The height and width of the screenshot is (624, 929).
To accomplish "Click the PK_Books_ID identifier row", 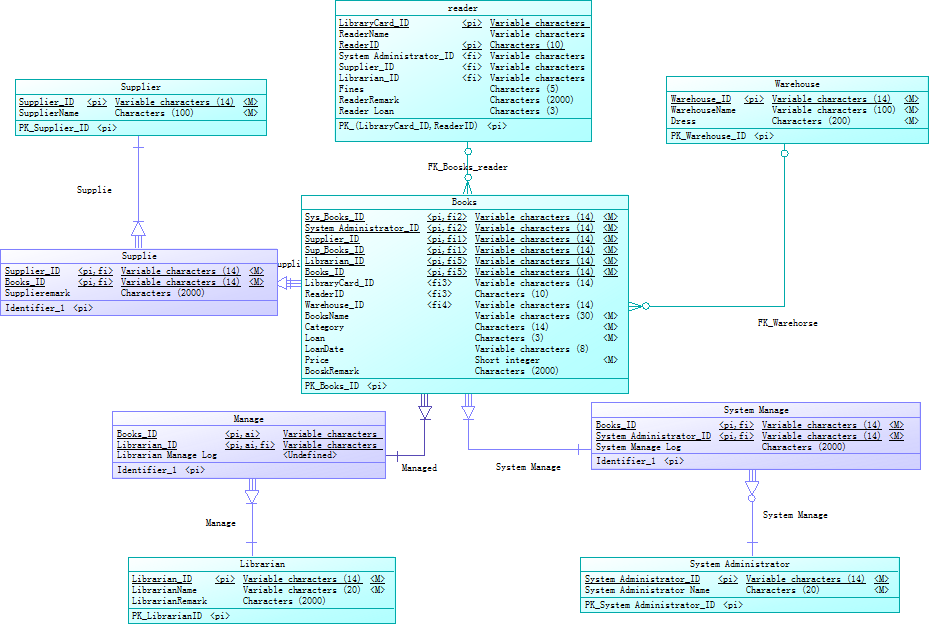I will click(345, 385).
